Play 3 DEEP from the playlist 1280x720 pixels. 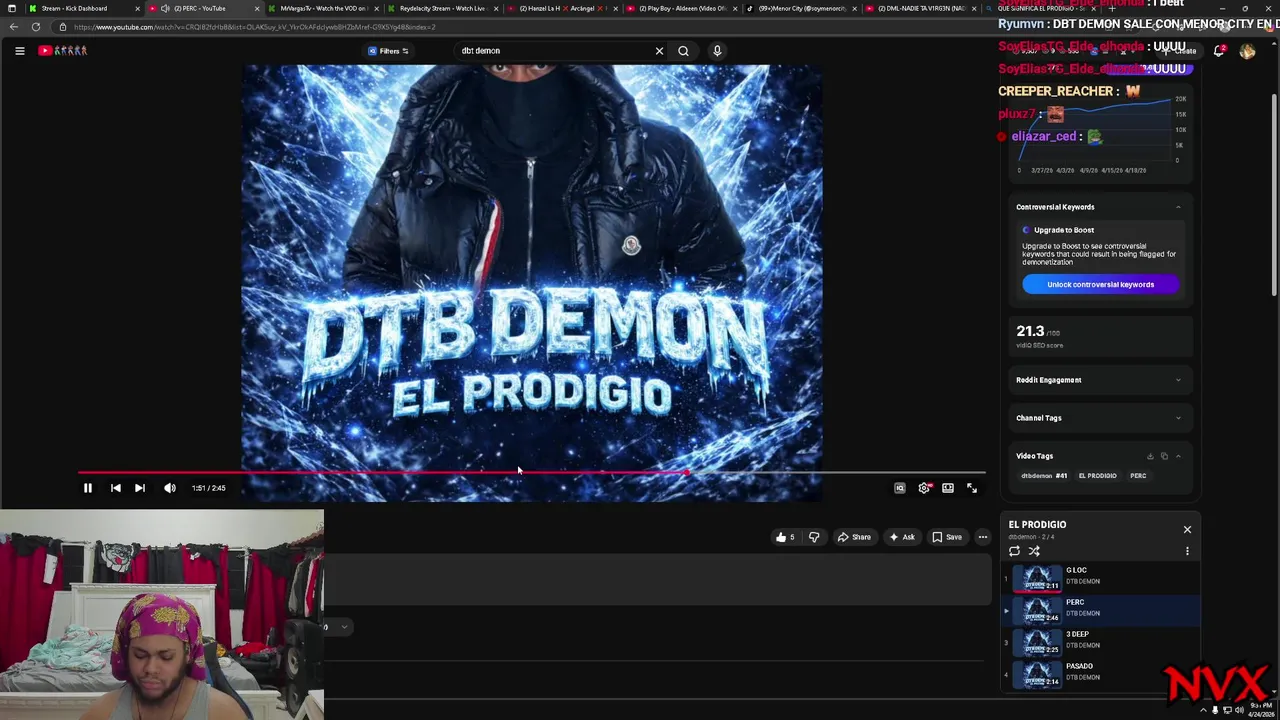coord(1100,641)
